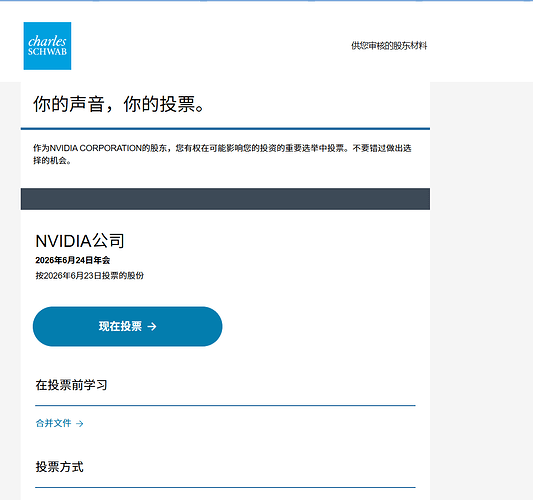Click the 投票方式 section heading
This screenshot has width=533, height=500.
point(59,467)
